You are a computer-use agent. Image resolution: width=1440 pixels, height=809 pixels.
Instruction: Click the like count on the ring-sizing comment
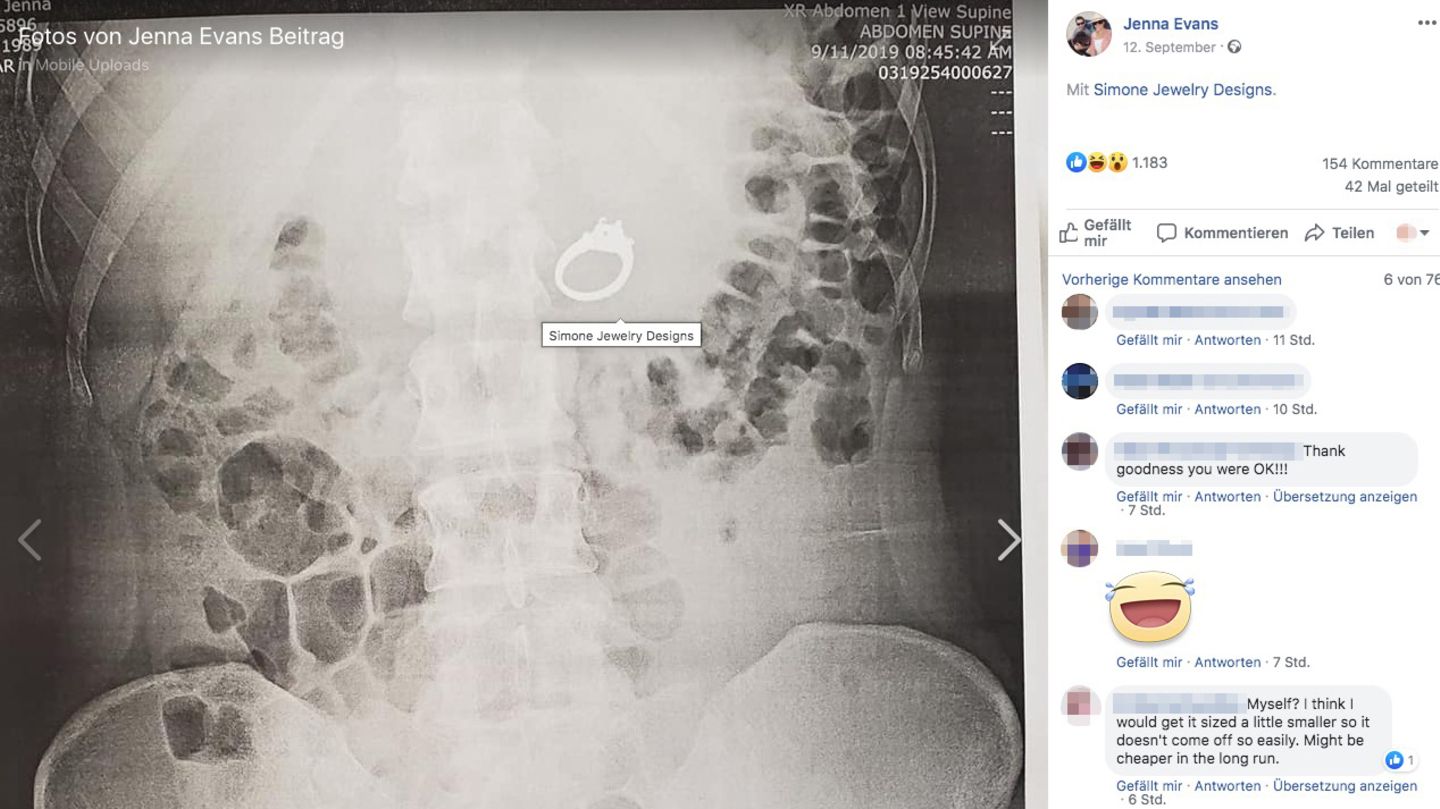(x=1401, y=760)
